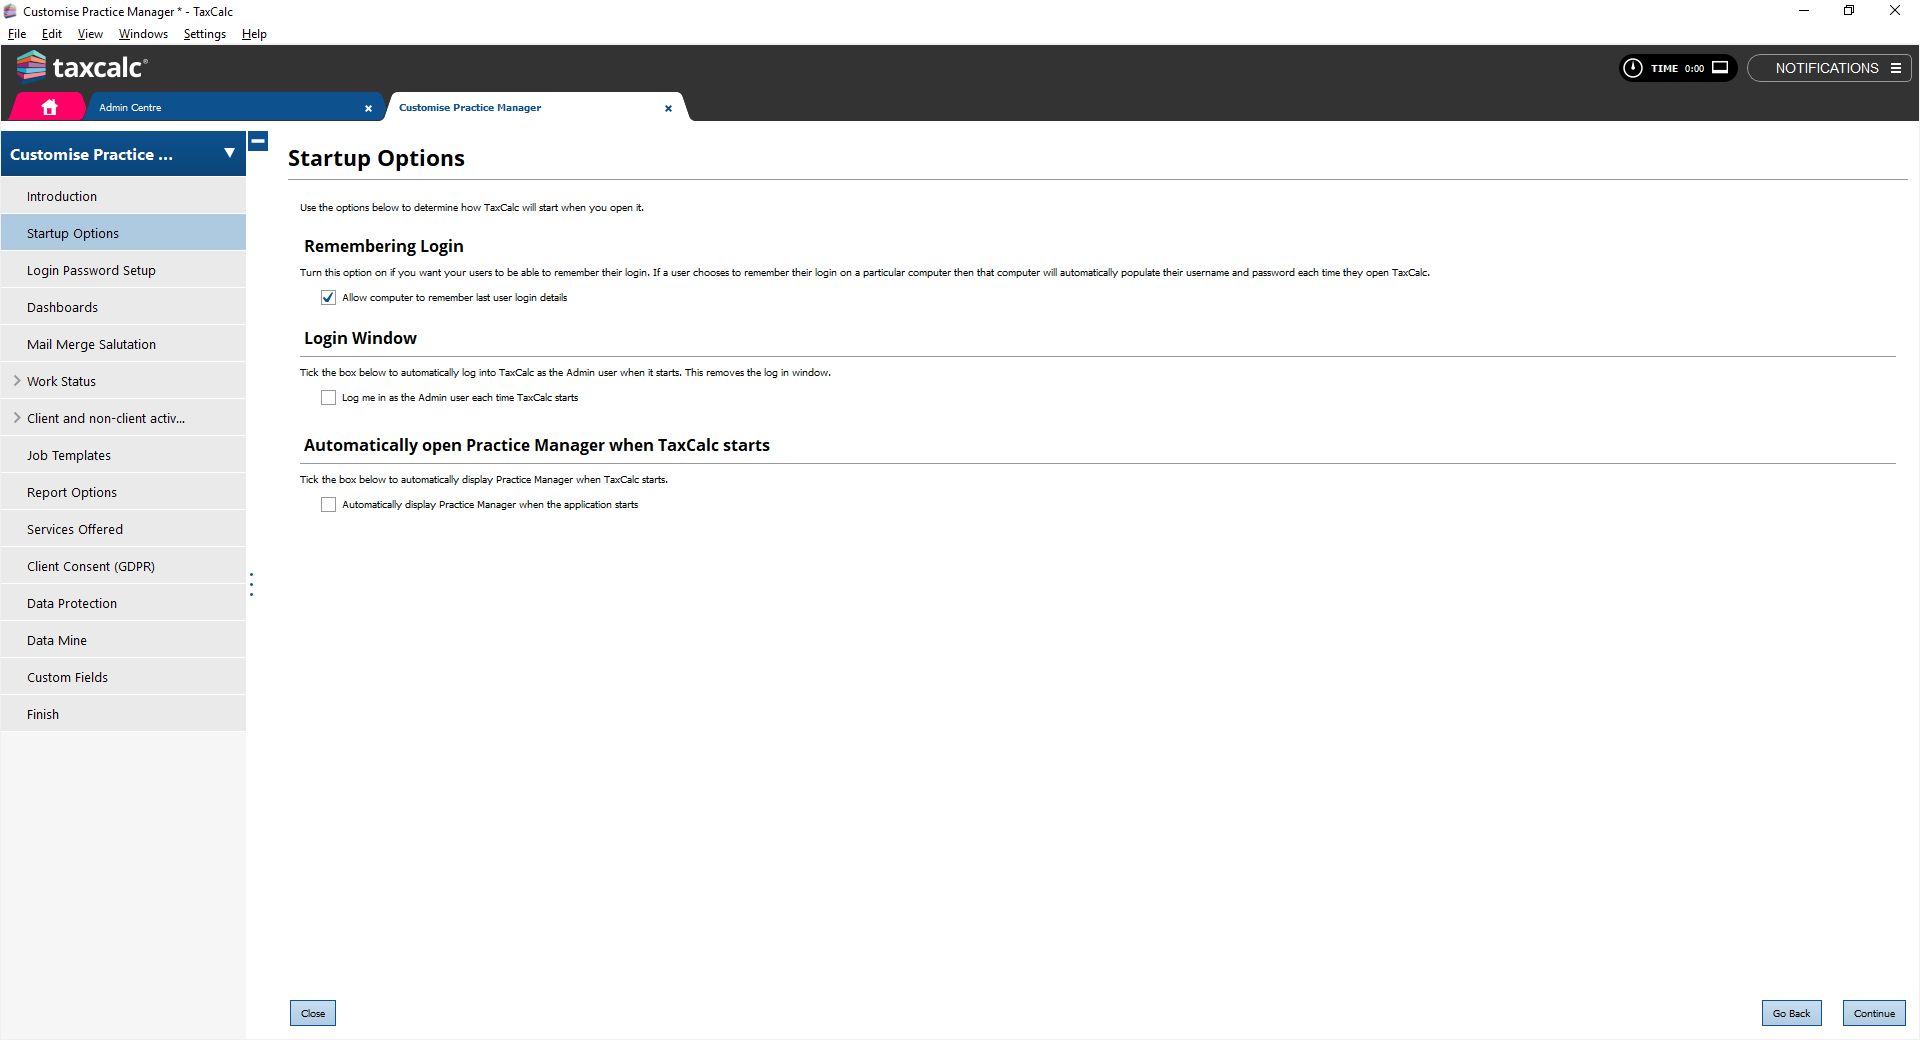1920x1040 pixels.
Task: Close the Admin Centre tab
Action: click(368, 108)
